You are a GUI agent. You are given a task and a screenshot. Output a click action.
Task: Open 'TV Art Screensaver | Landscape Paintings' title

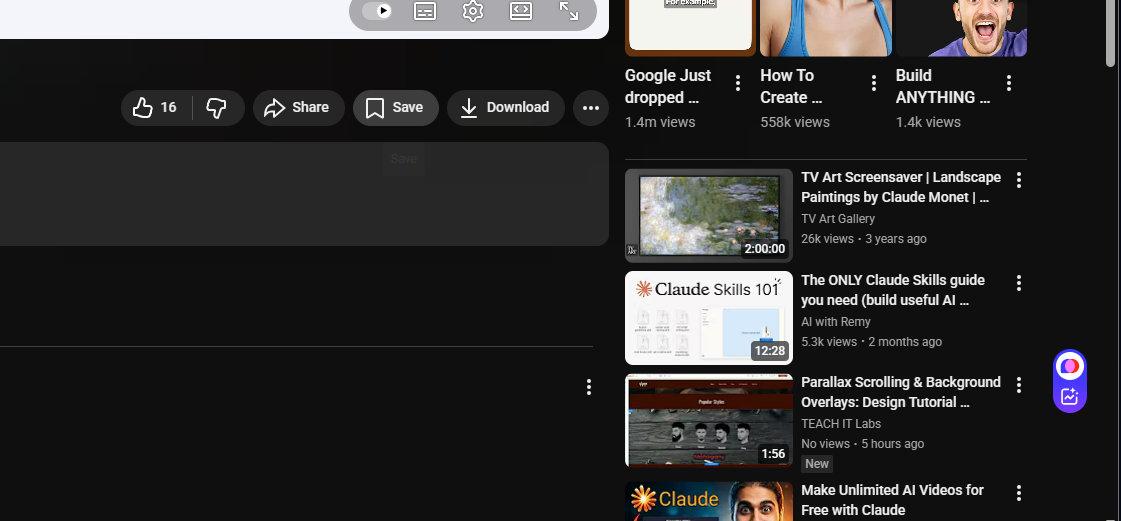point(901,187)
